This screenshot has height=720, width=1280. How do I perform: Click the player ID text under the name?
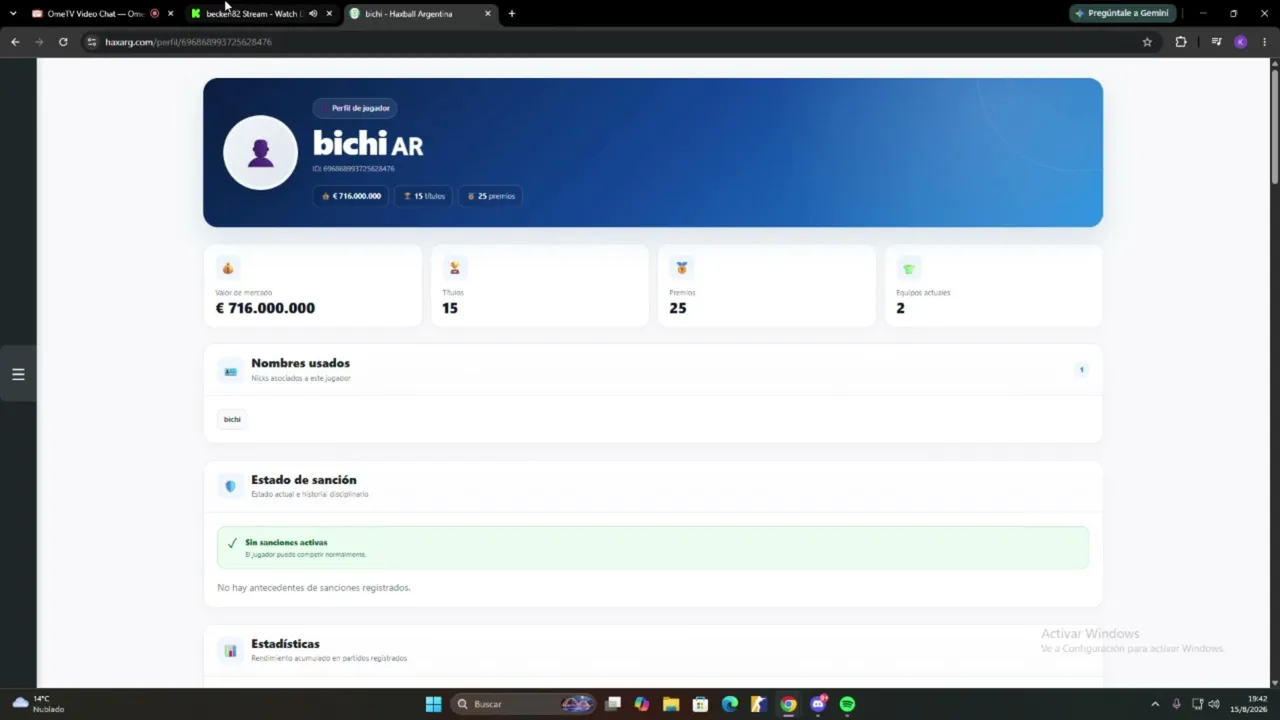353,169
